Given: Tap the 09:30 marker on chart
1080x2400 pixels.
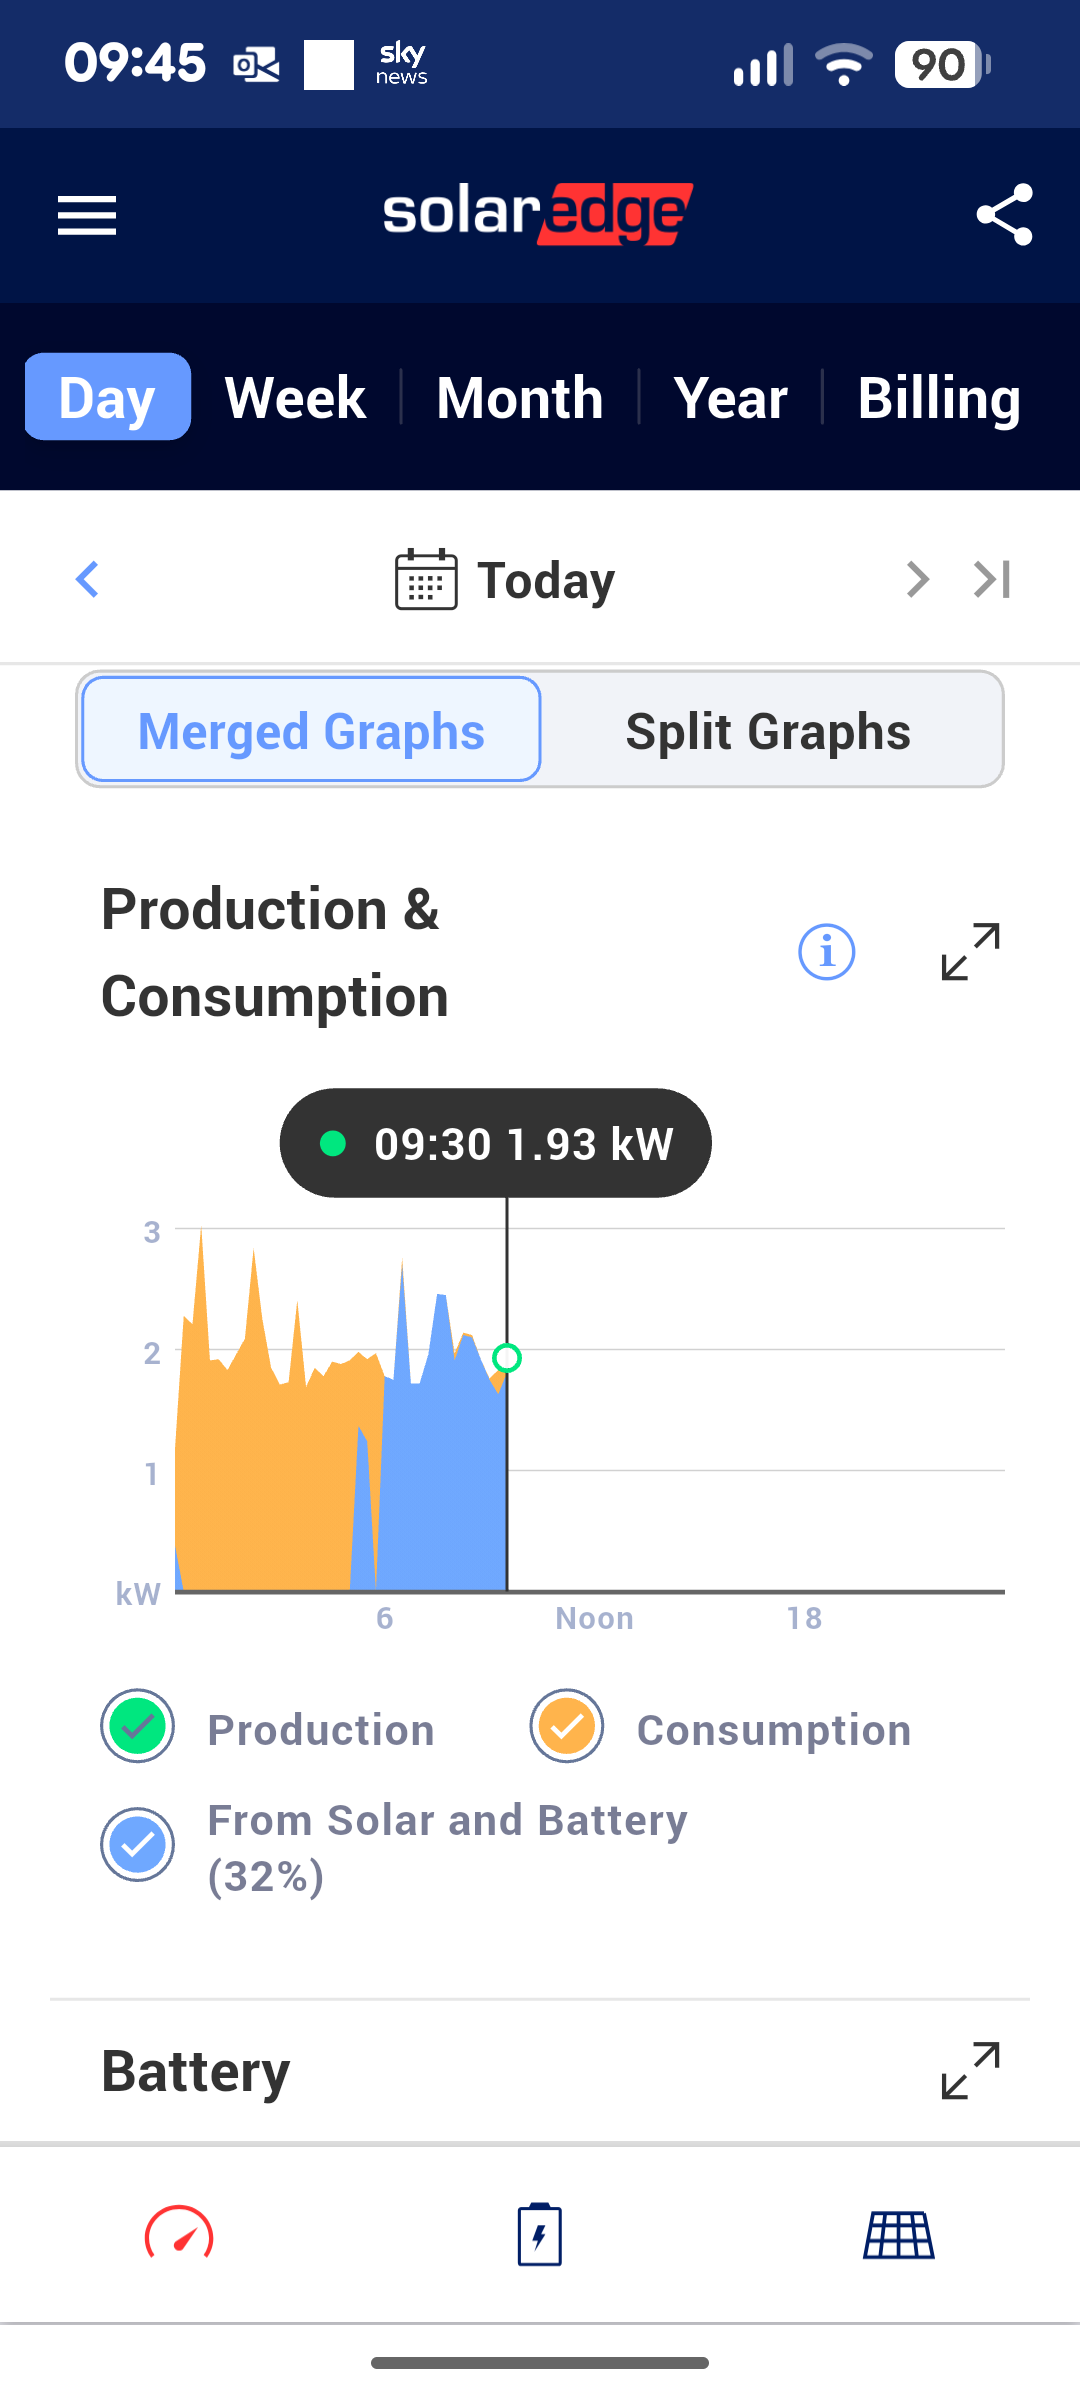Looking at the screenshot, I should (507, 1358).
